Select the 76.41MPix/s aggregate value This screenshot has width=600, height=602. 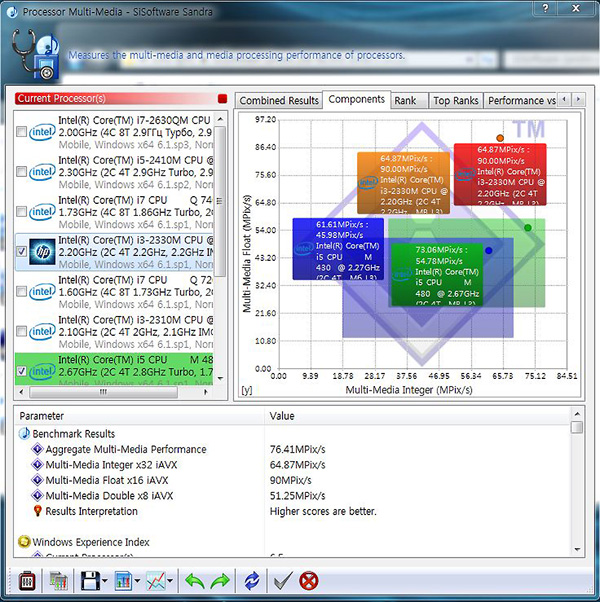(298, 449)
